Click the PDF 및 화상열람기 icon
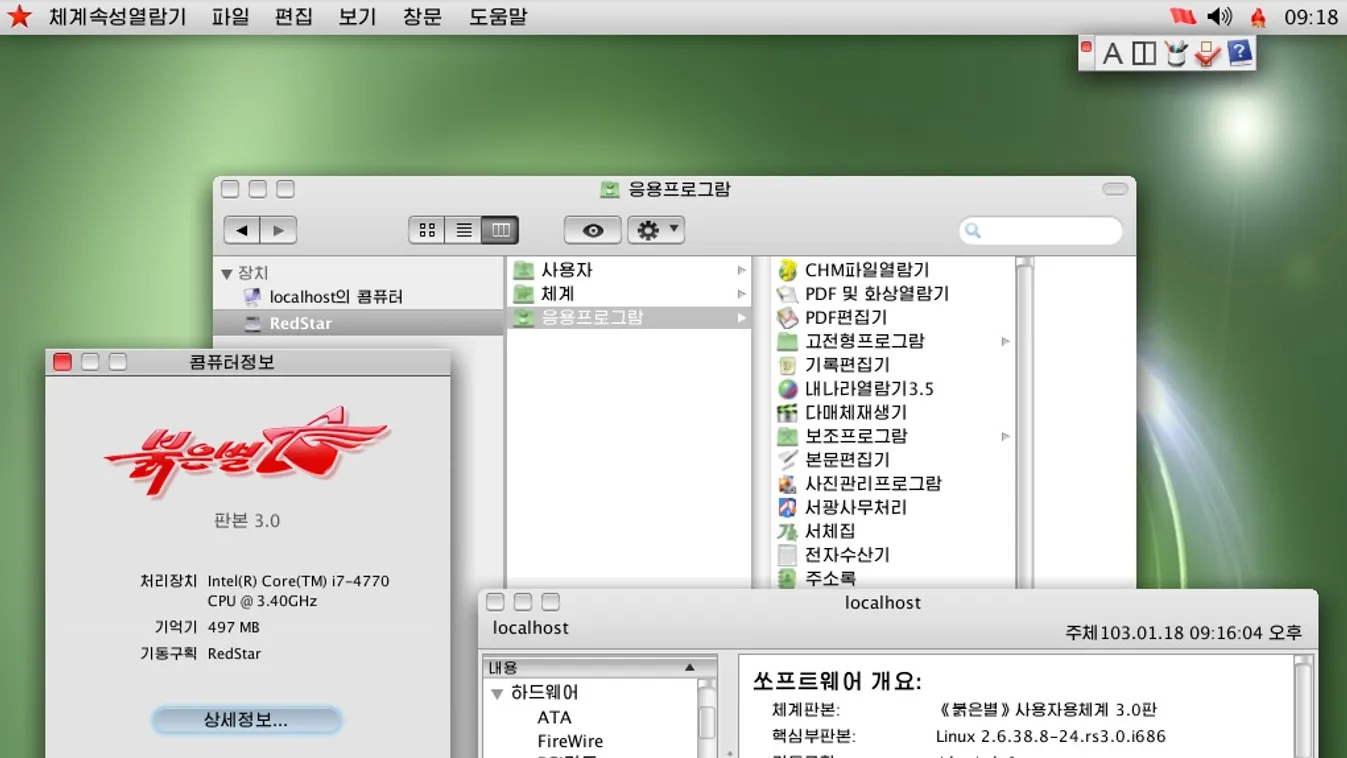 pyautogui.click(x=788, y=294)
